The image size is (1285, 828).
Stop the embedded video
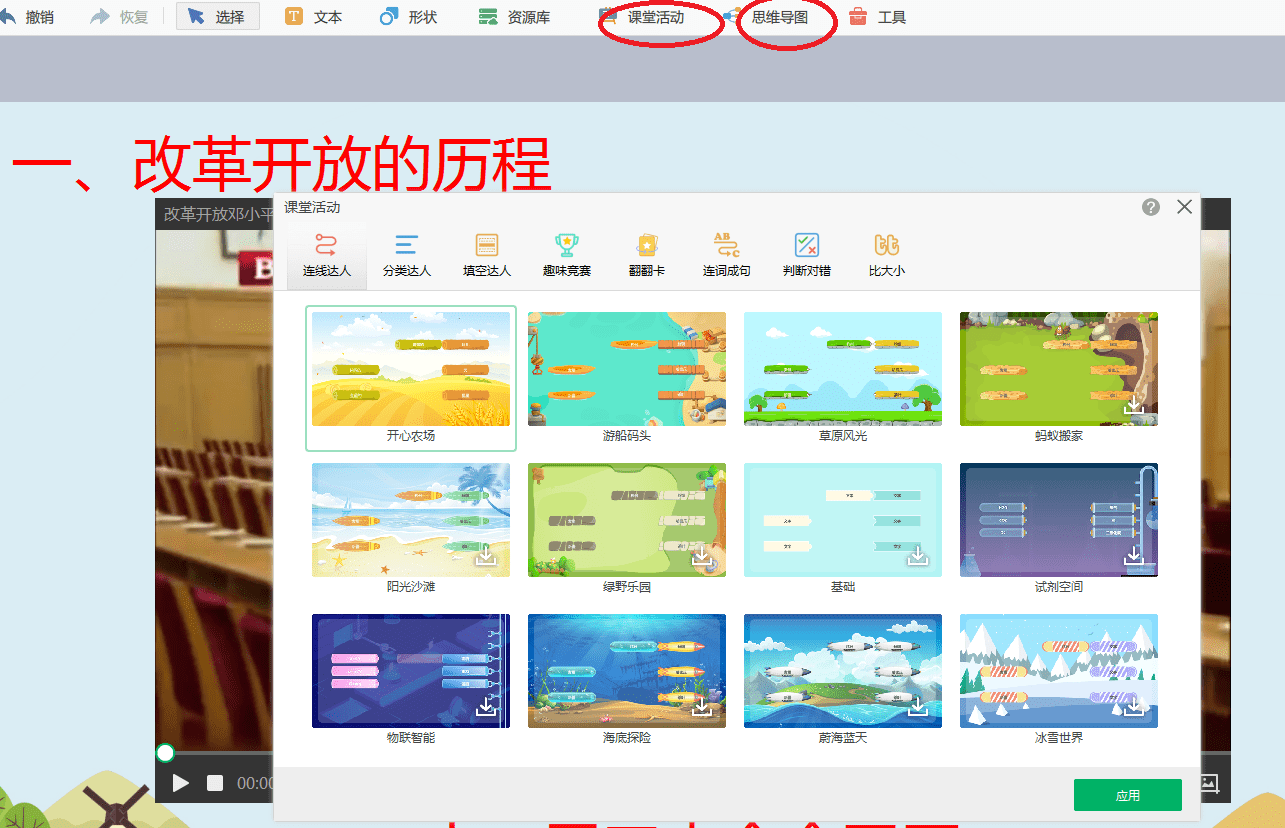[x=215, y=783]
